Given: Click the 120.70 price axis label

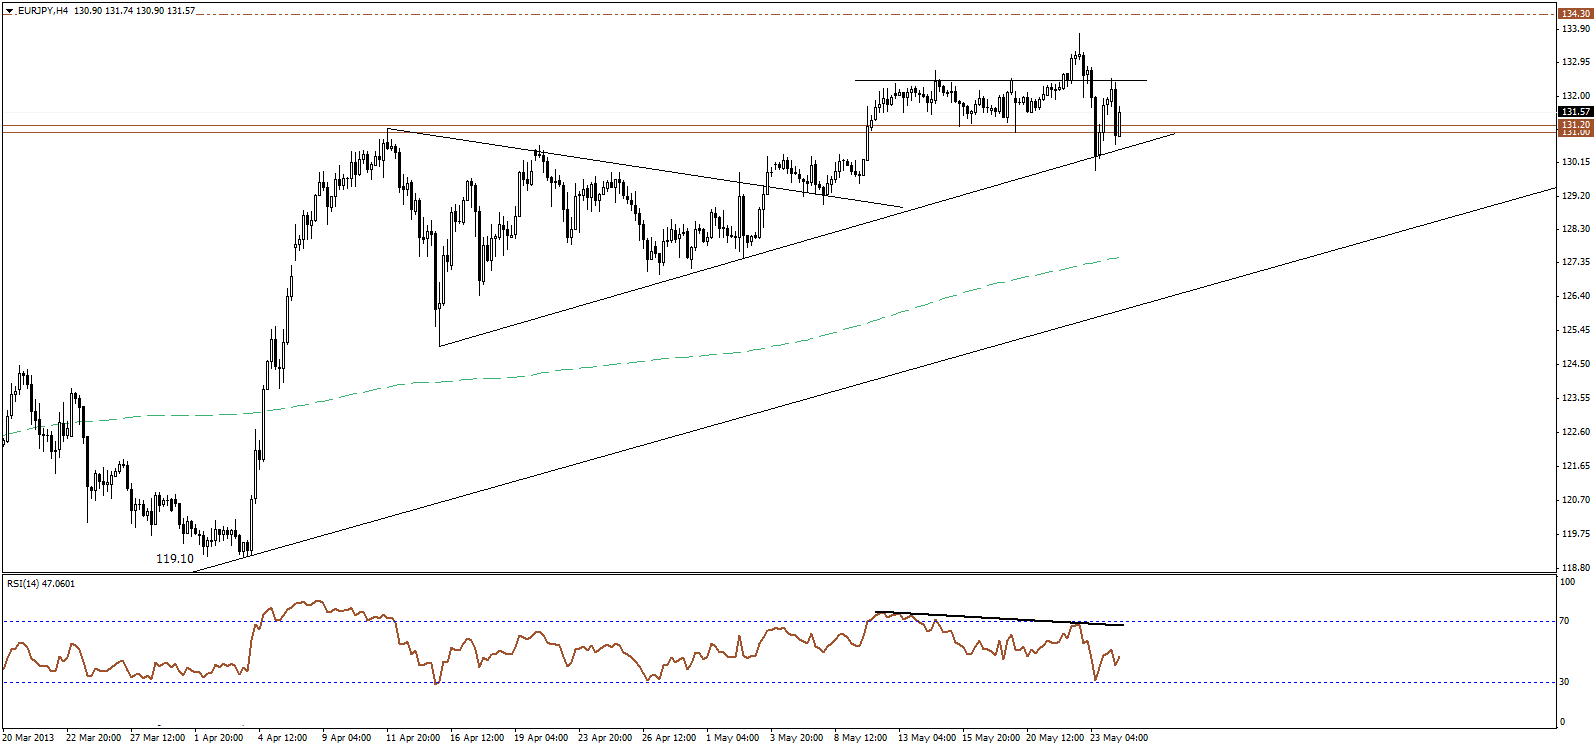Looking at the screenshot, I should tap(1575, 500).
